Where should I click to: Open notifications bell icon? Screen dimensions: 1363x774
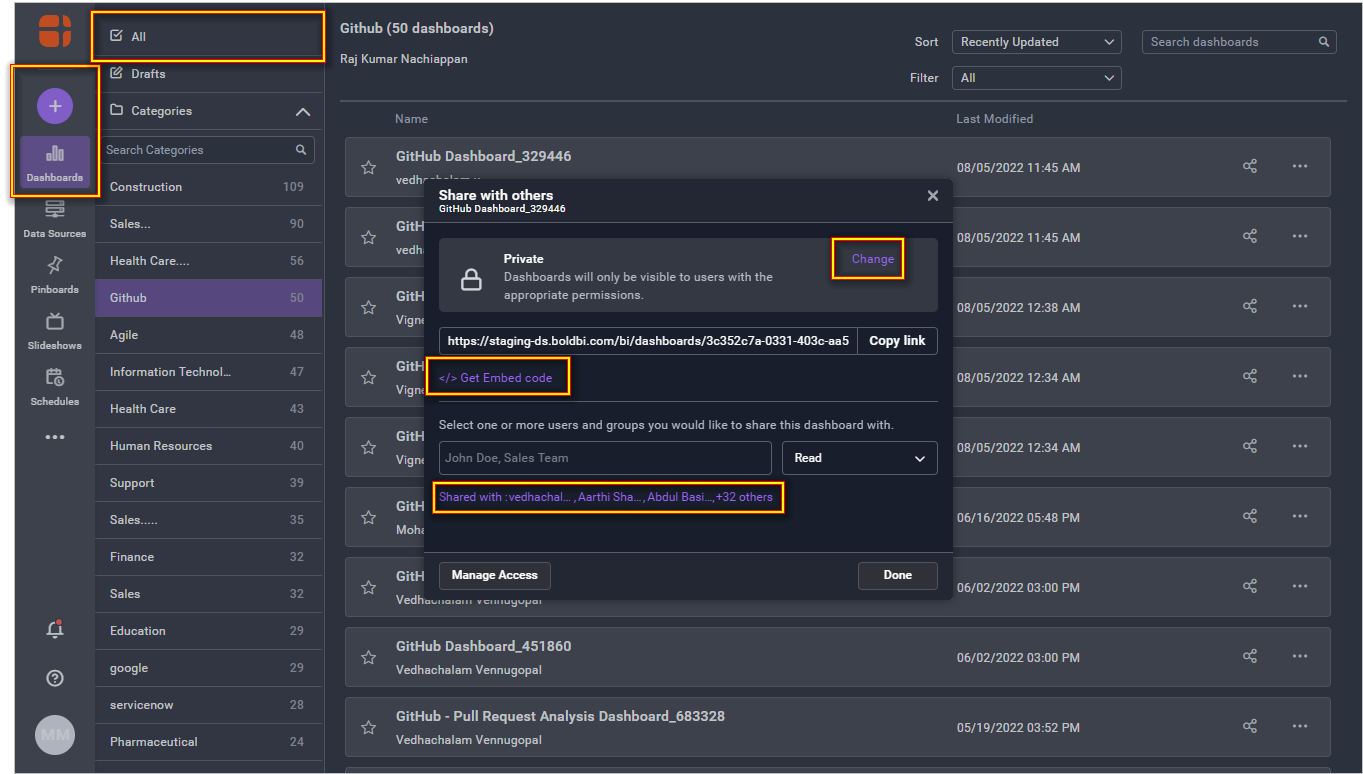pos(55,629)
